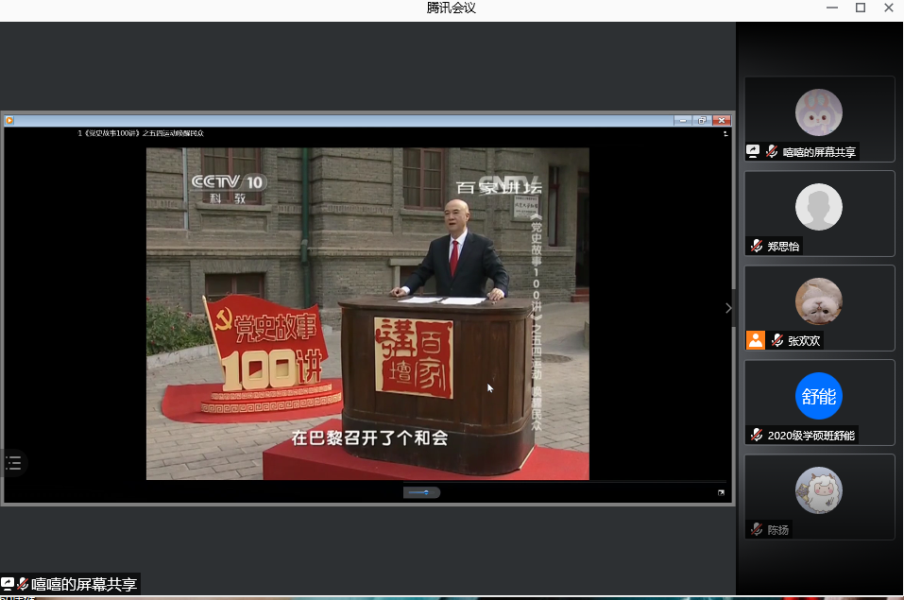Viewport: 904px width, 600px height.
Task: Click the muted microphone icon beside 陈扬
Action: [x=756, y=529]
